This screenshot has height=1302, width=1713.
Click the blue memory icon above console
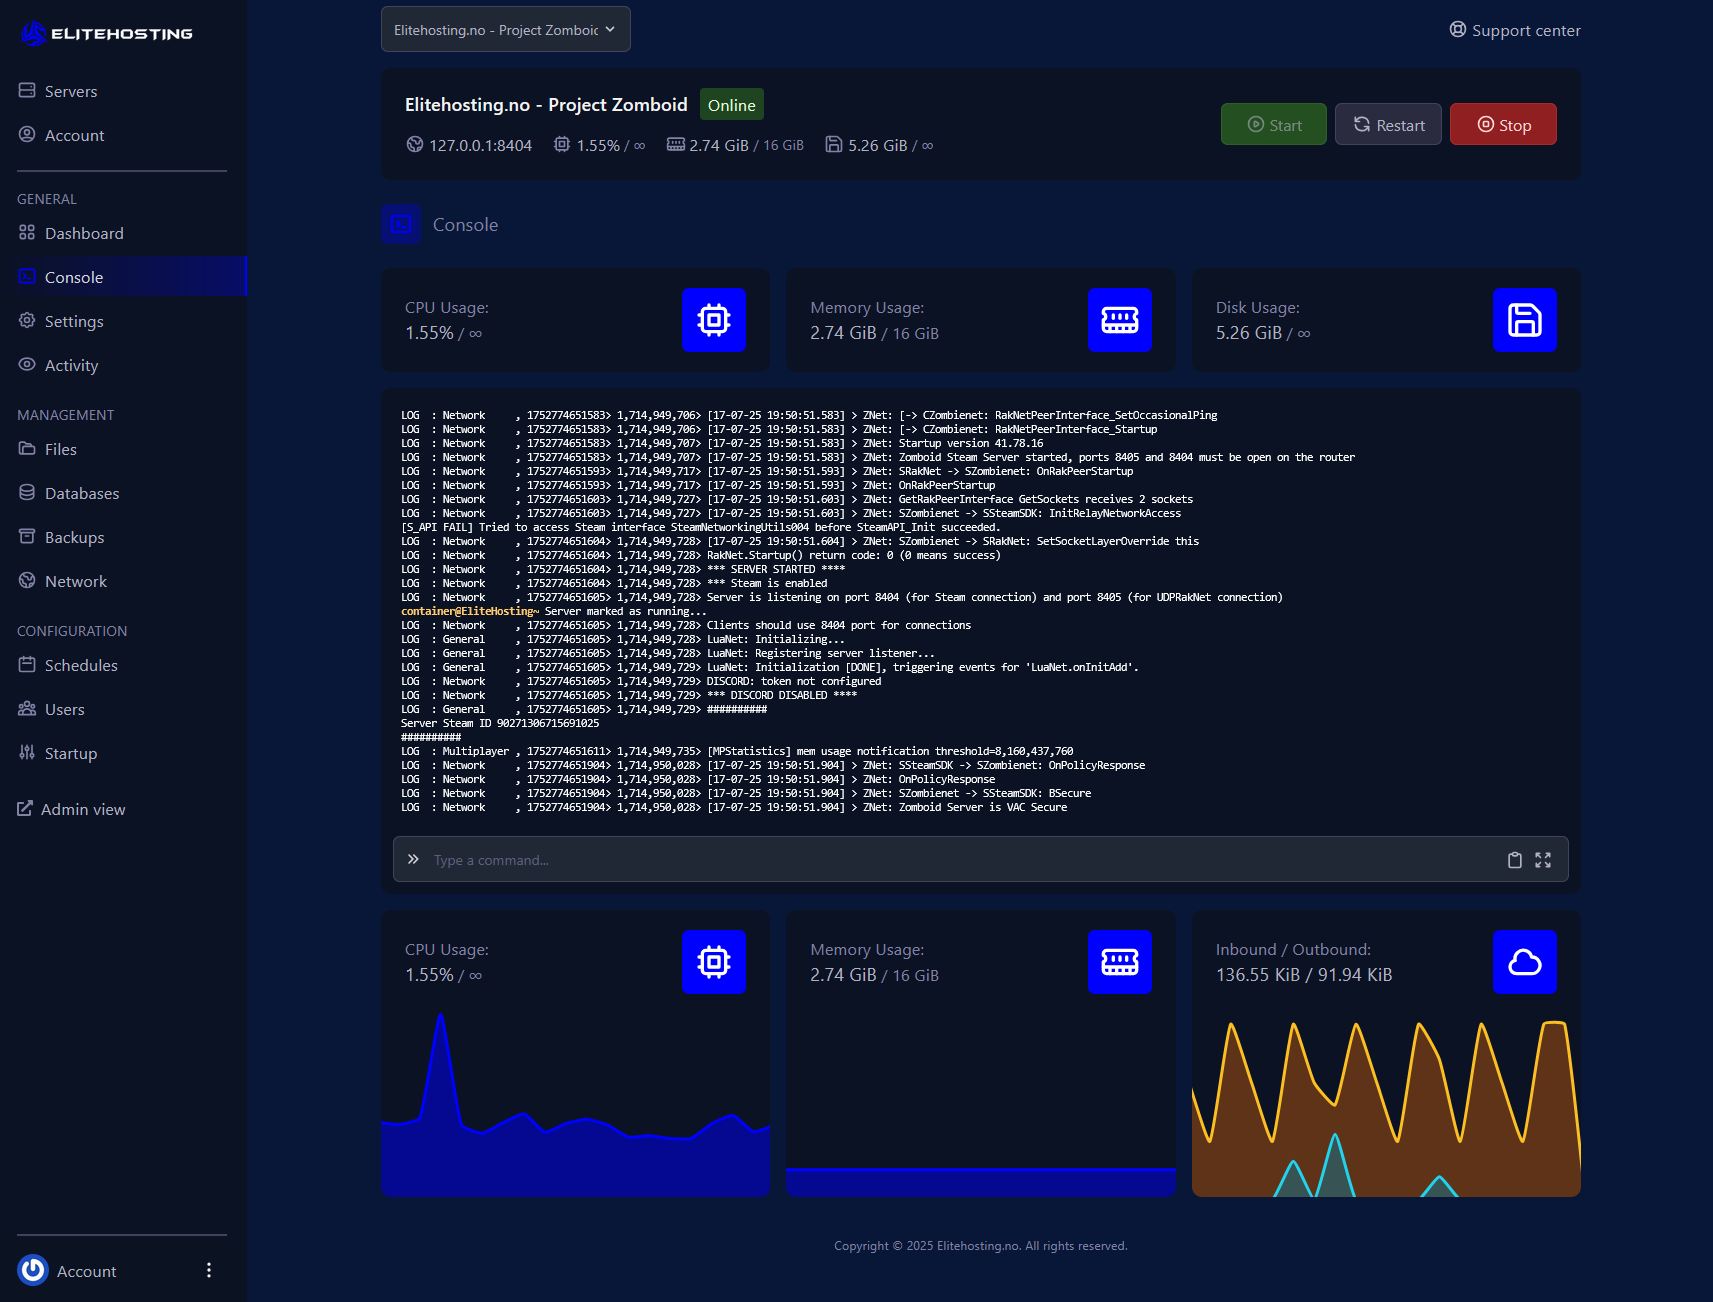tap(1119, 320)
